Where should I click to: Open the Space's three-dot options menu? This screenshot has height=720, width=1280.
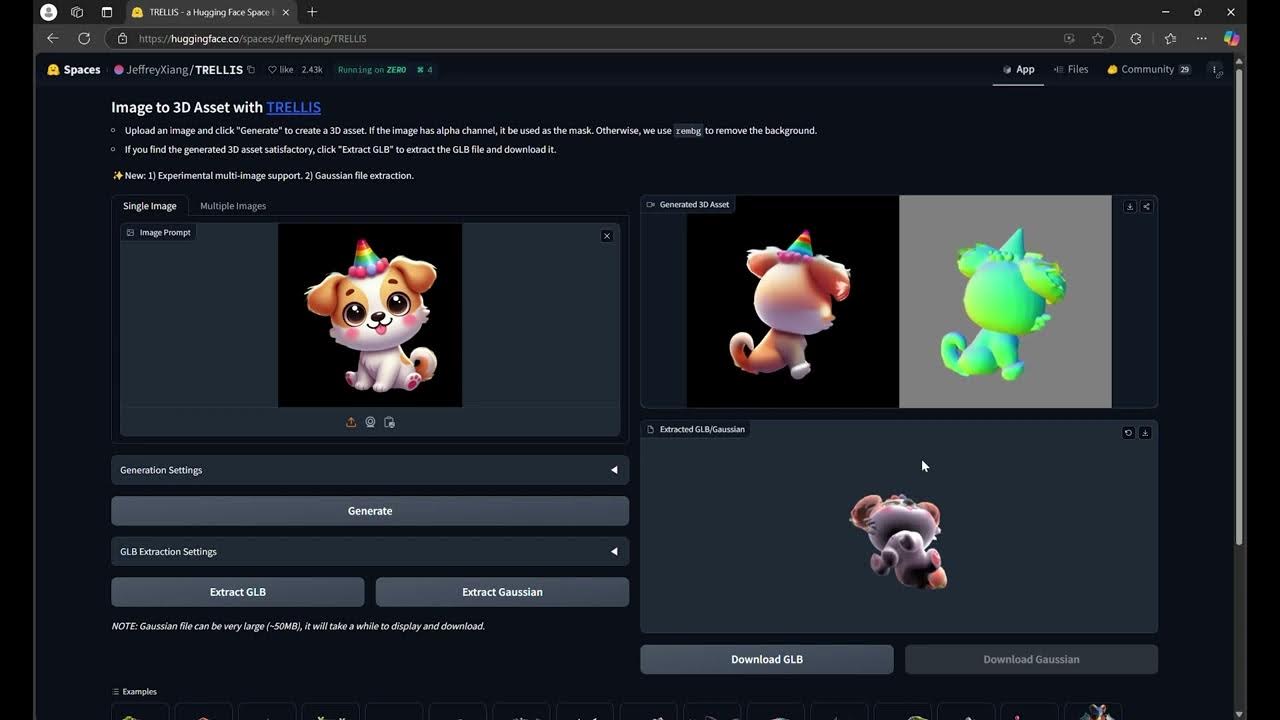point(1214,70)
